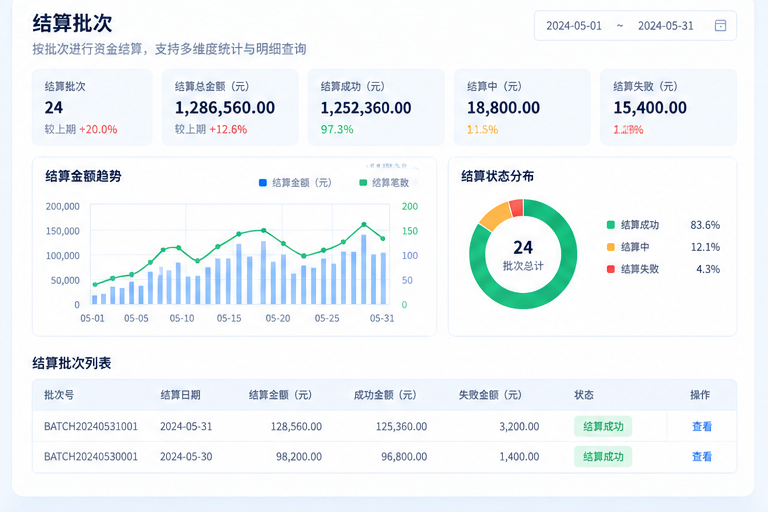
Task: Click x-axis label 05-15 in trend chart
Action: [229, 318]
